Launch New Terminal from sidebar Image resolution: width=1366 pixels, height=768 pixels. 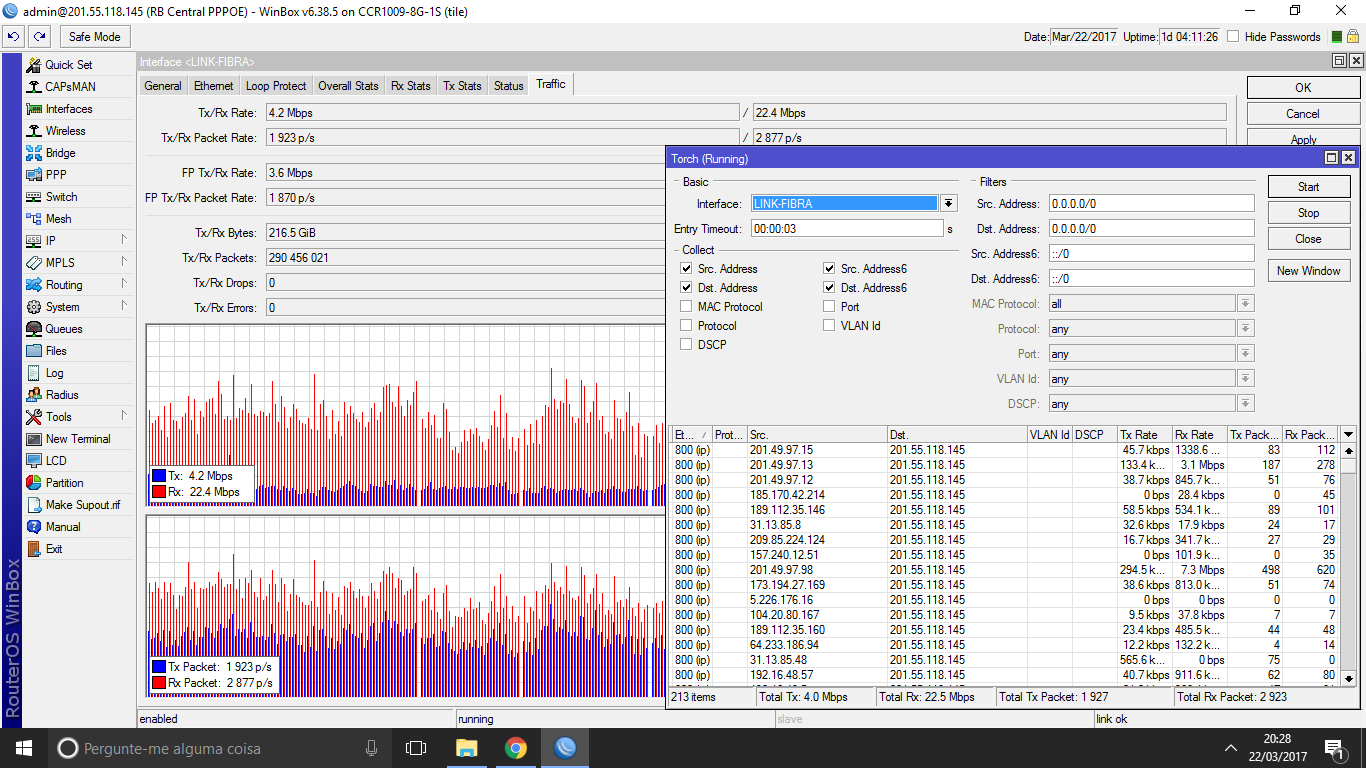click(77, 439)
